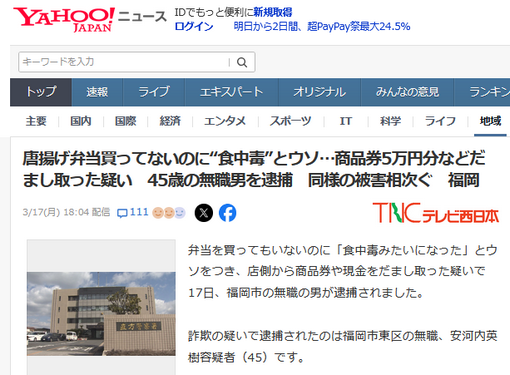Share article on Facebook icon
The width and height of the screenshot is (510, 375).
228,213
